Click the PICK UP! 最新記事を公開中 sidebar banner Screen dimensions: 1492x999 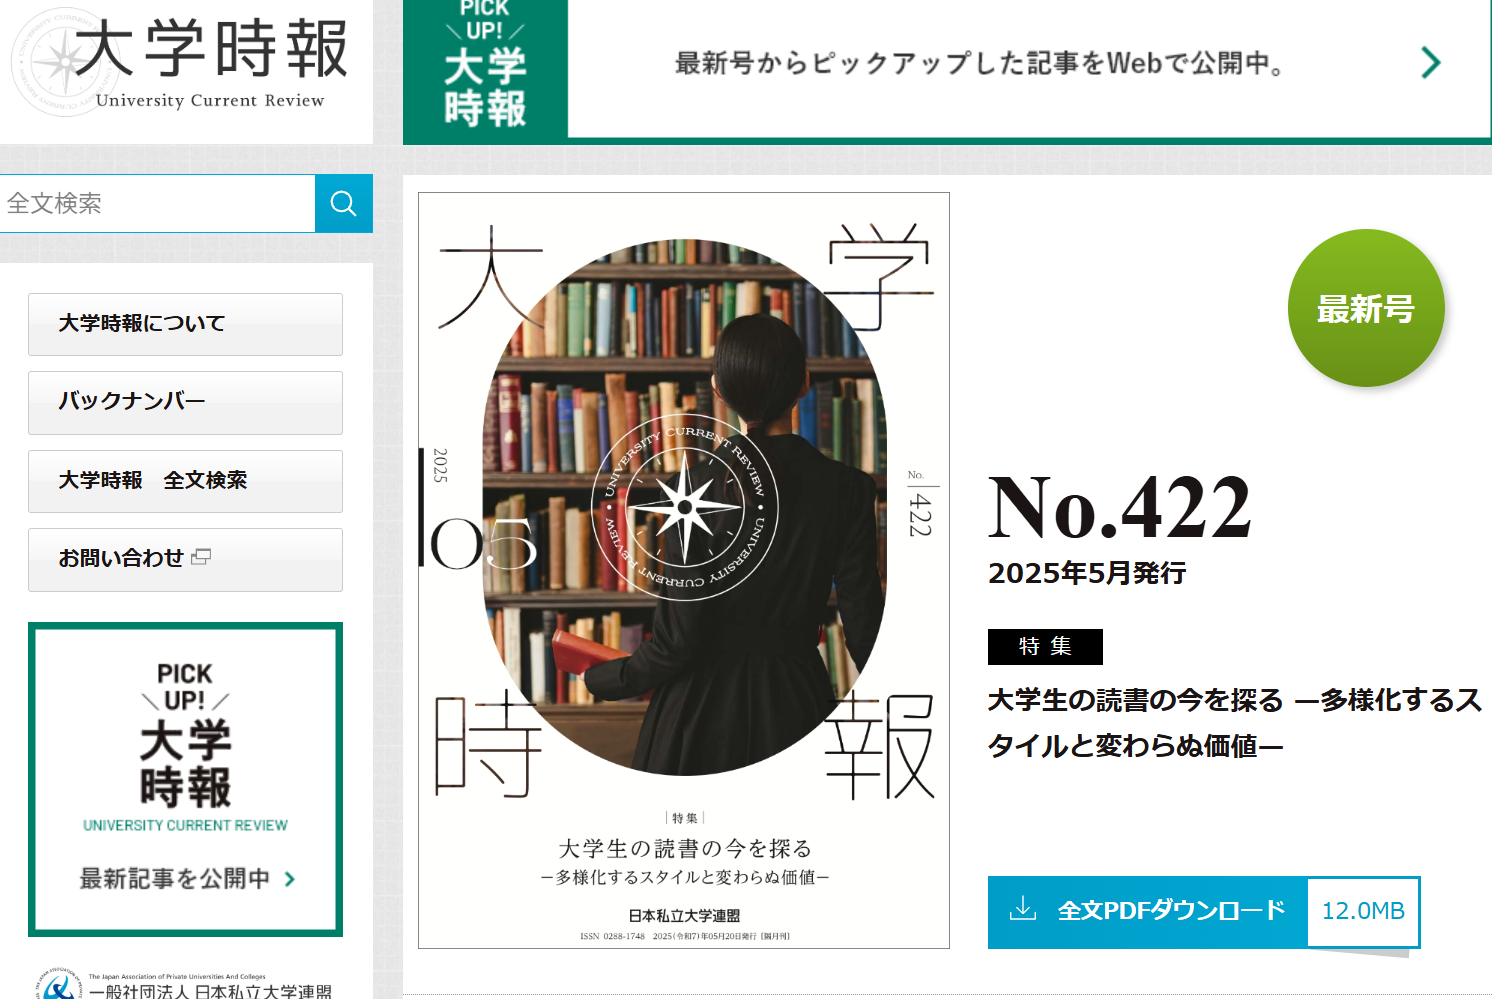pos(185,779)
